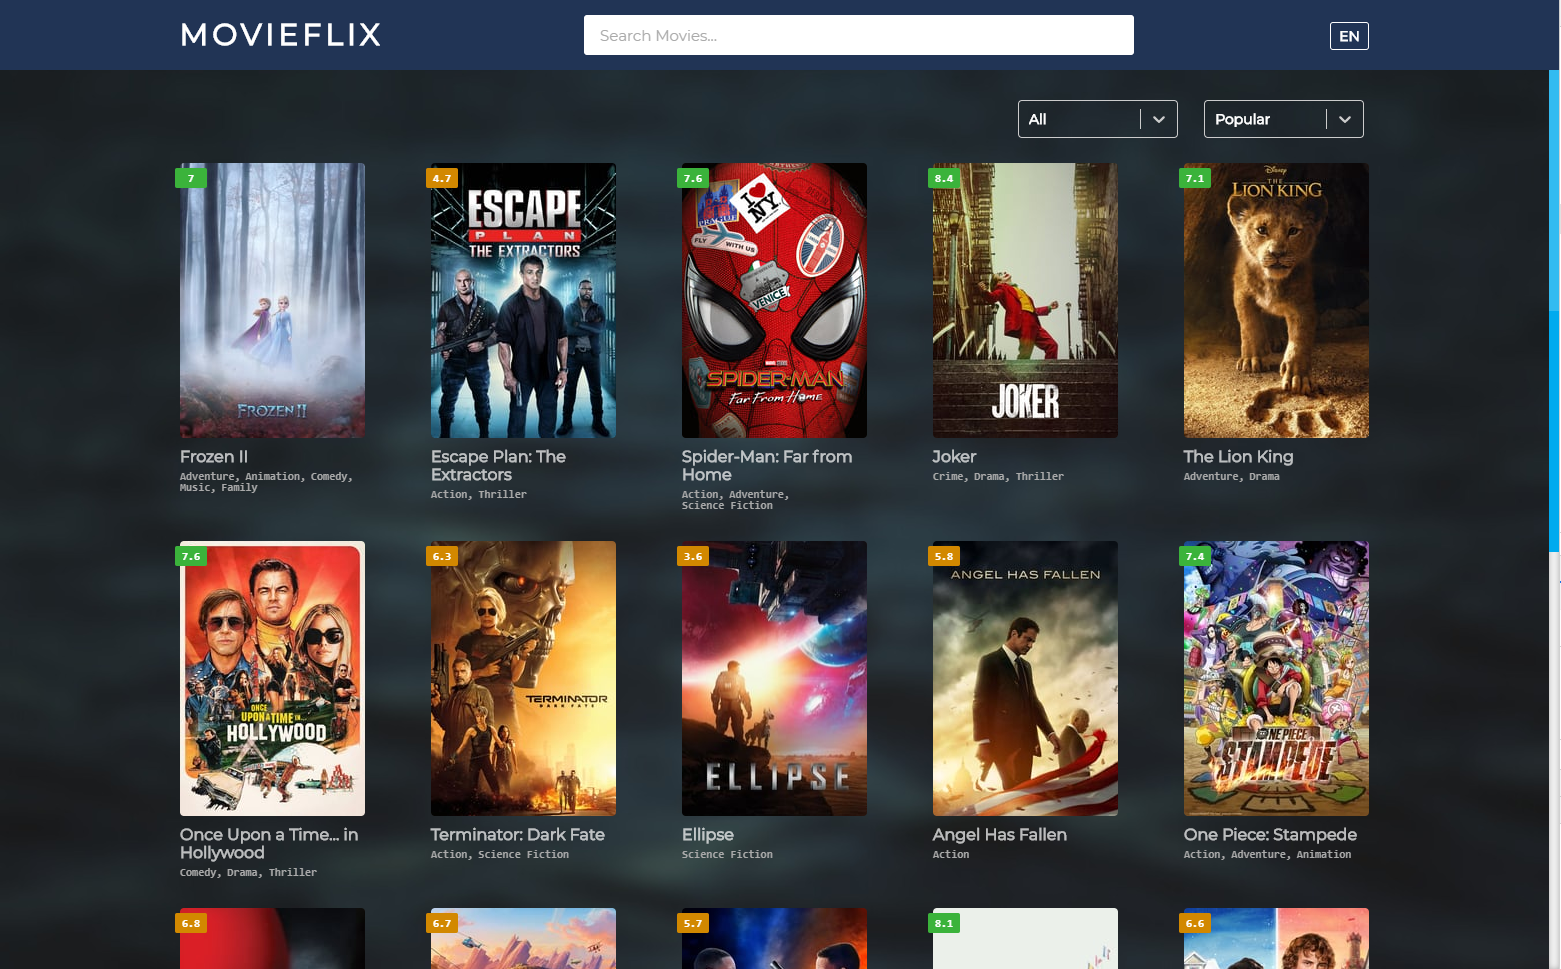
Task: Open the Once Upon a Time in Hollywood poster
Action: [272, 678]
